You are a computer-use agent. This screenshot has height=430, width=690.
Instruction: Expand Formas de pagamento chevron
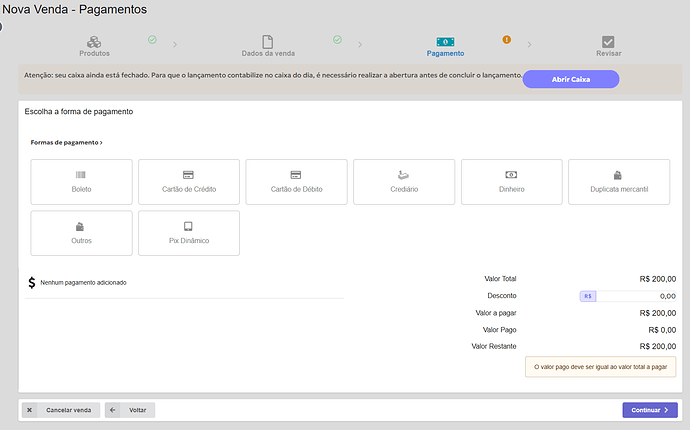coord(101,143)
